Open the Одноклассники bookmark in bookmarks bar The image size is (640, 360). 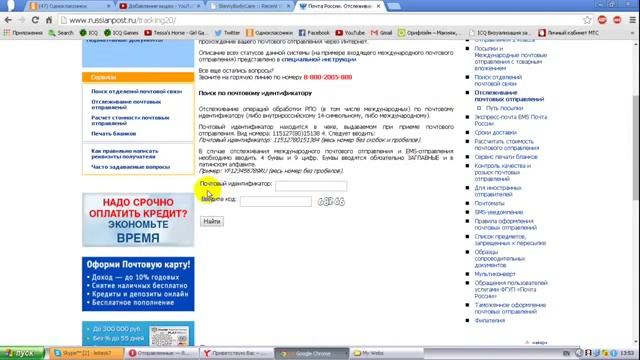coord(269,33)
